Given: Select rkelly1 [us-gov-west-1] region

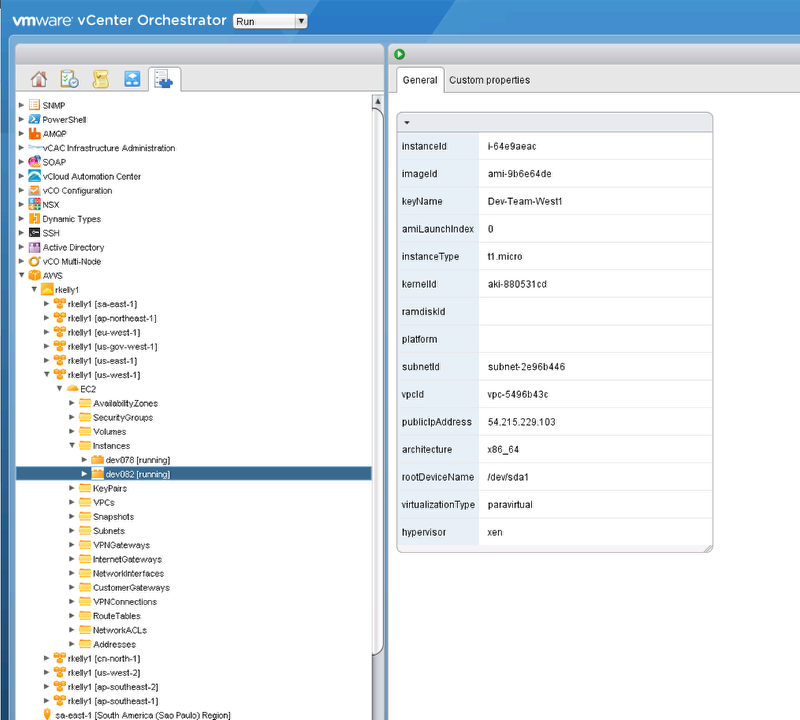Looking at the screenshot, I should (x=112, y=346).
